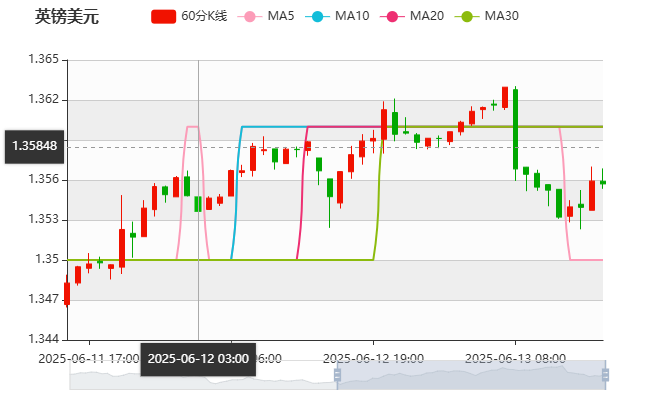The image size is (670, 400).
Task: Click the red 60分K线 legend swatch
Action: point(164,16)
